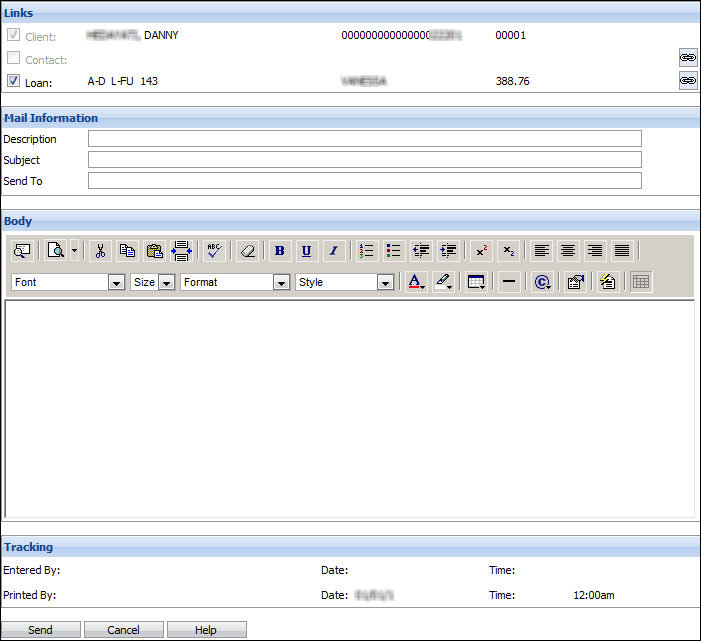Toggle the Client checkbox

[13, 35]
